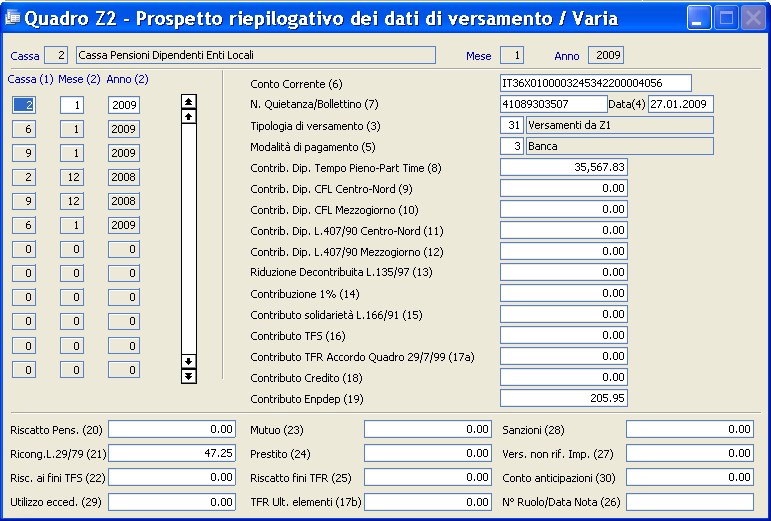Click the N° Ruolo/Data Nota (26) field
The image size is (771, 521).
pos(690,502)
